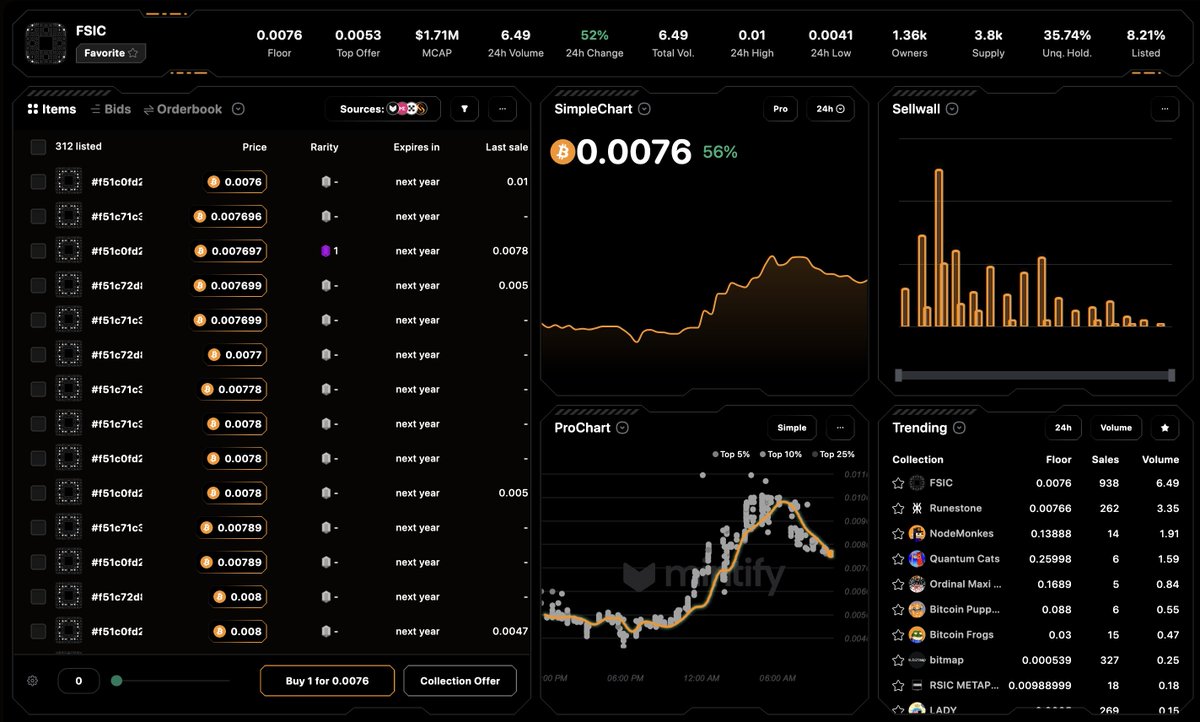Image resolution: width=1200 pixels, height=722 pixels.
Task: Click the Favorite button under FSIC
Action: point(111,53)
